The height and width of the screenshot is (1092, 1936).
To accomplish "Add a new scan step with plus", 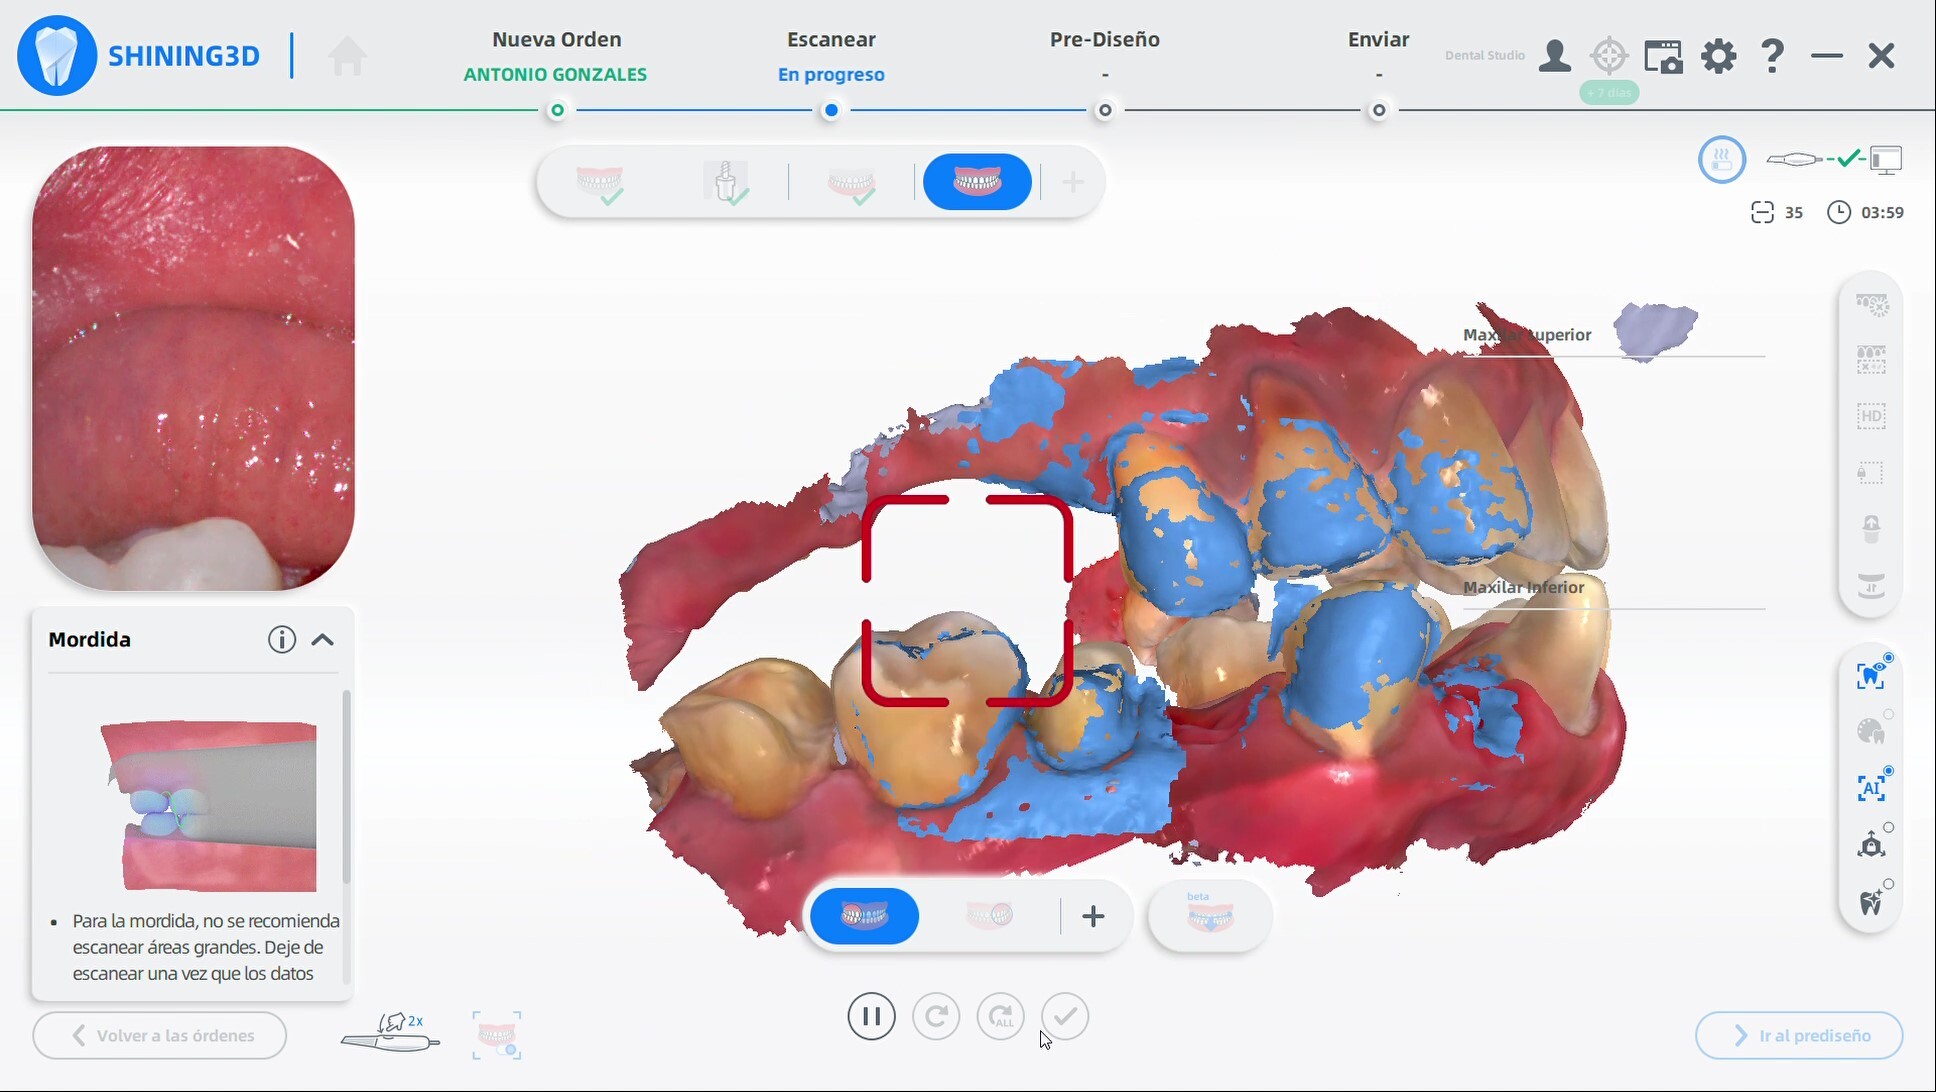I will [x=1072, y=182].
